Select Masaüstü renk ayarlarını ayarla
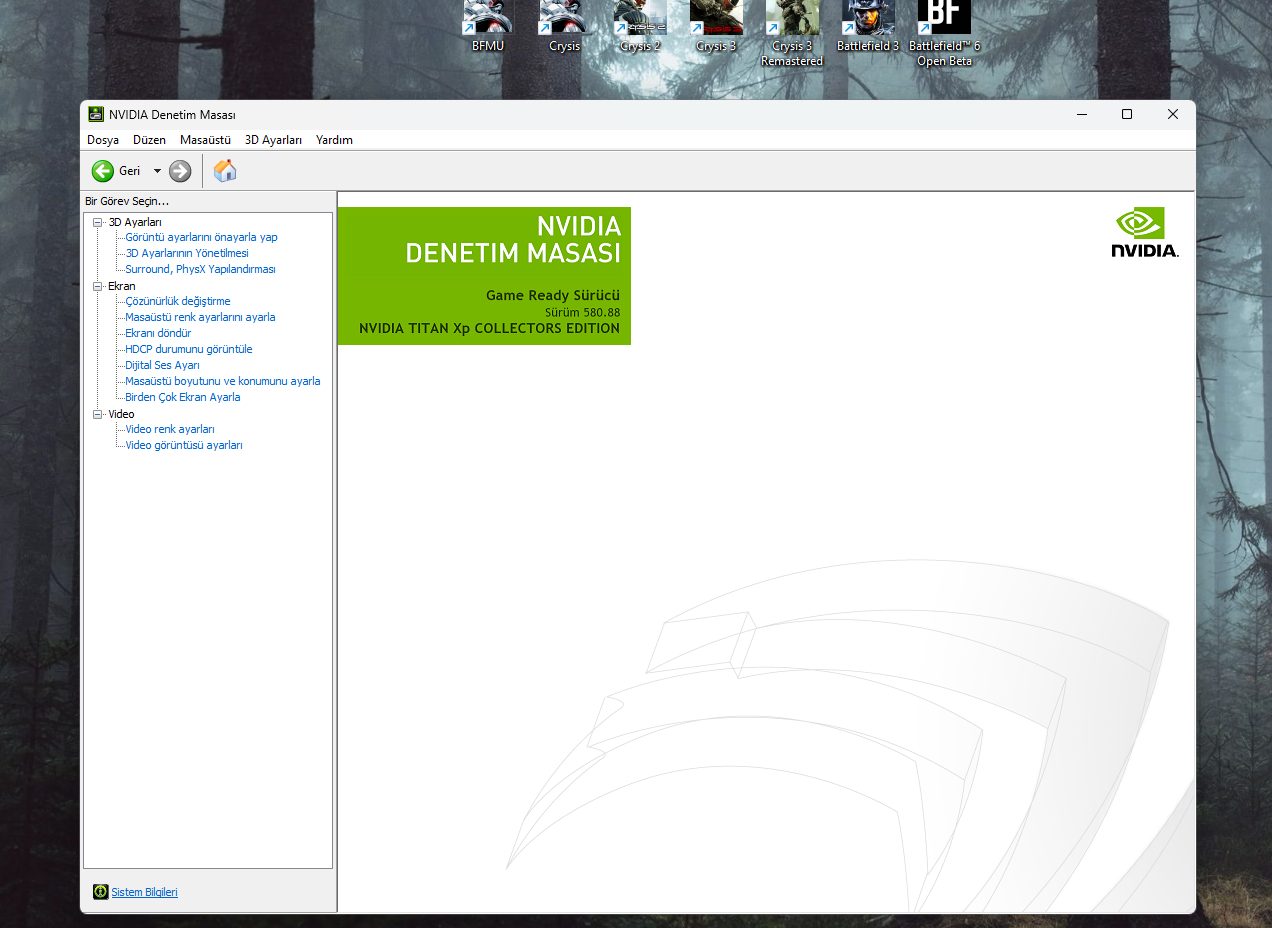Image resolution: width=1272 pixels, height=928 pixels. click(x=200, y=318)
